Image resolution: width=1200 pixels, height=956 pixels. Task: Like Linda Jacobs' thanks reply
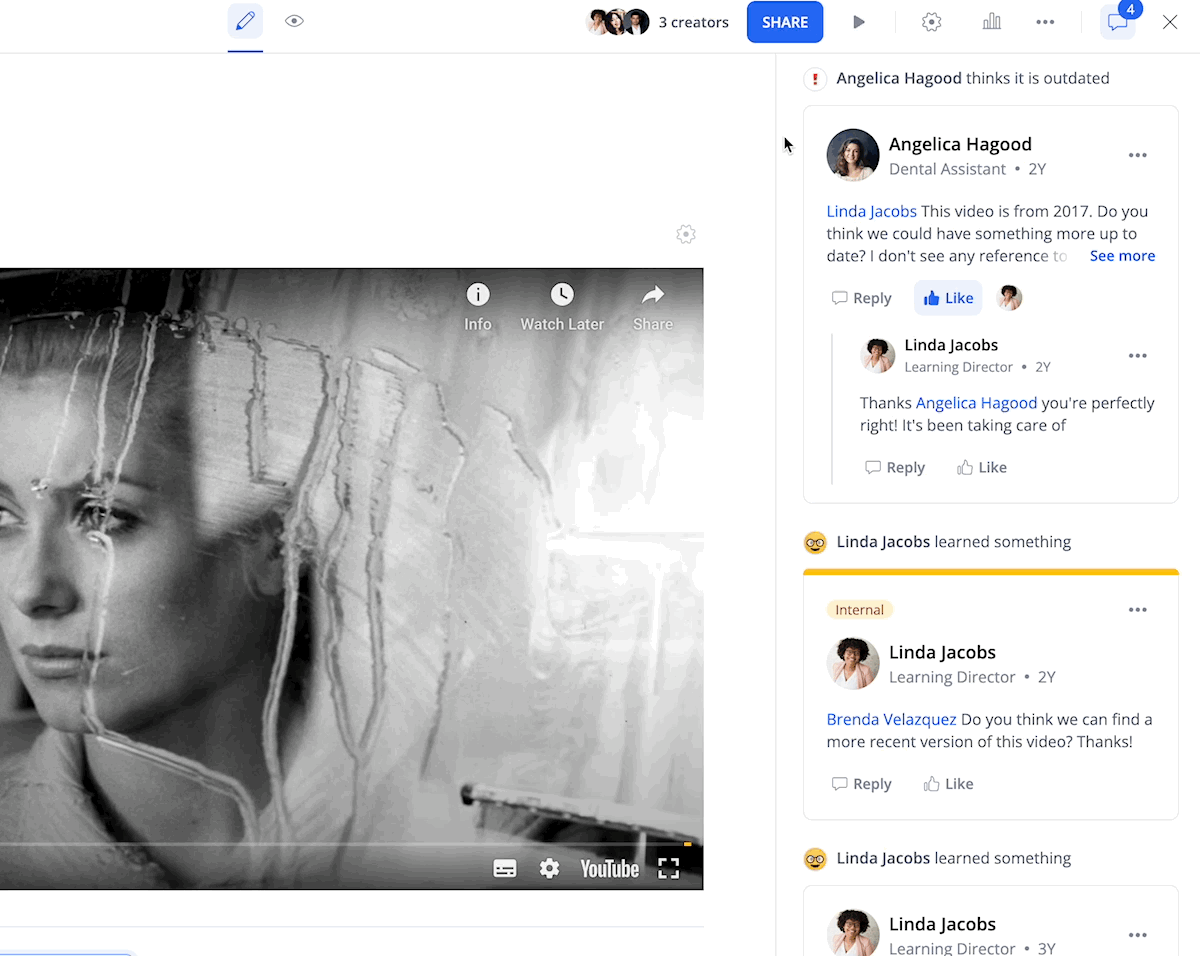click(x=982, y=467)
